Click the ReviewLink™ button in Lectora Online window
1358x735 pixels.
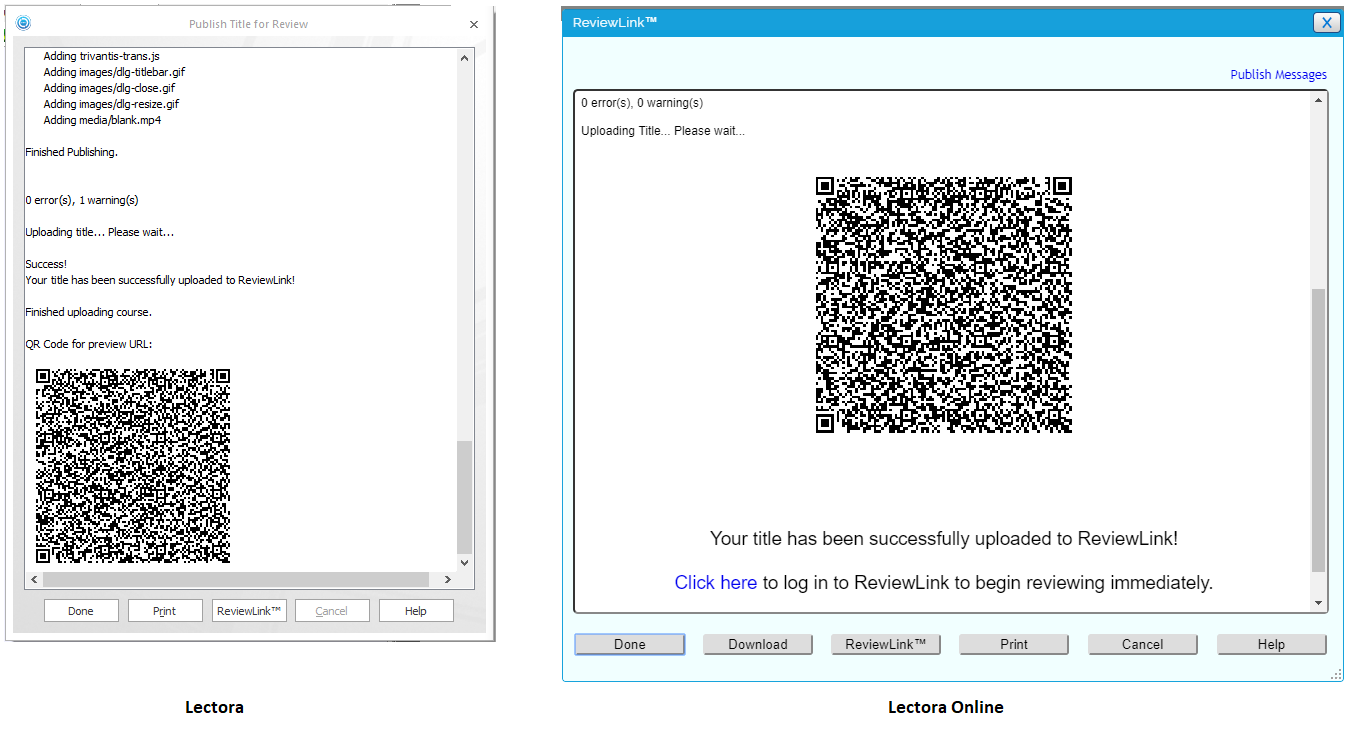(886, 645)
